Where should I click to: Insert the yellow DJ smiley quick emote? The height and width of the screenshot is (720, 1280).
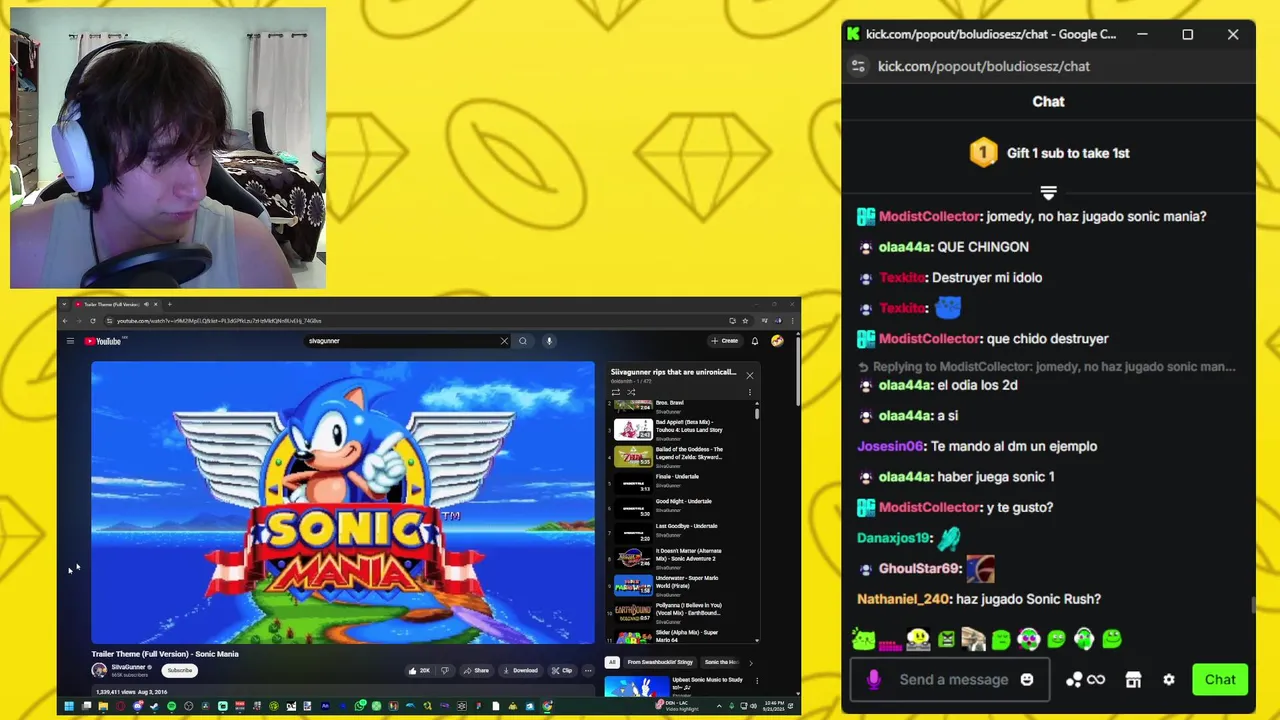pyautogui.click(x=918, y=638)
